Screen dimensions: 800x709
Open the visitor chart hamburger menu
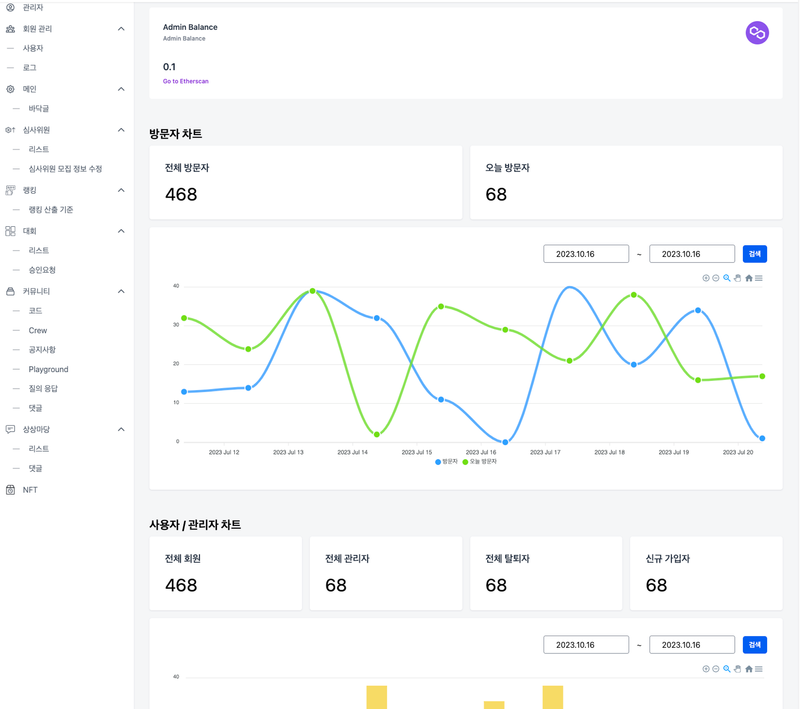[759, 278]
